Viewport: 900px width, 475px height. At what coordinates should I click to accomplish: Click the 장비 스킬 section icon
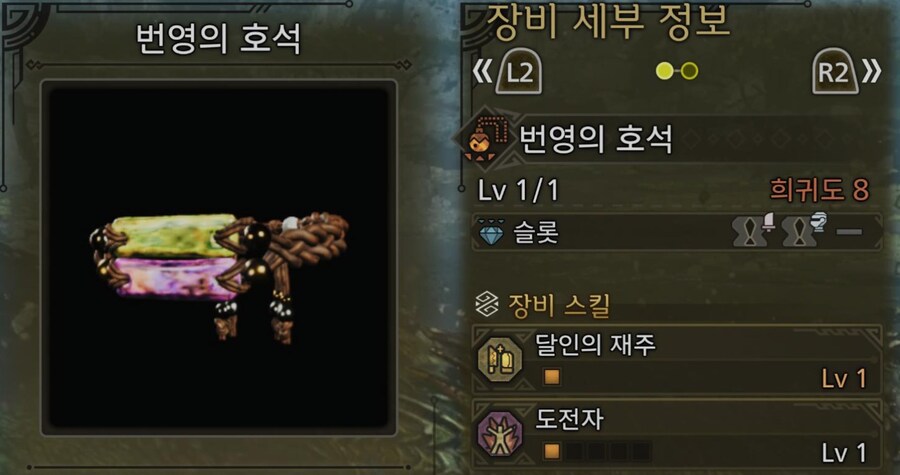487,305
